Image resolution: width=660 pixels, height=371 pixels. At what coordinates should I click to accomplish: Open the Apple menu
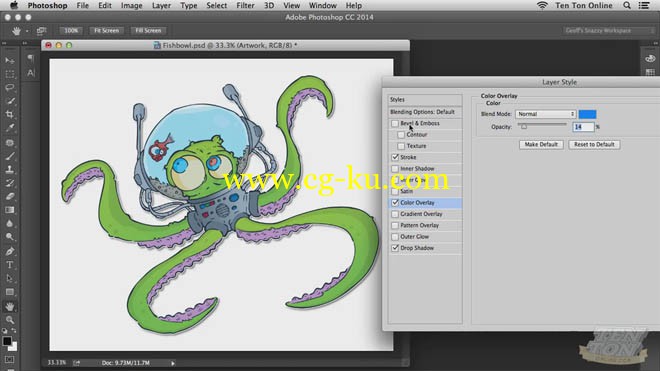pyautogui.click(x=14, y=5)
